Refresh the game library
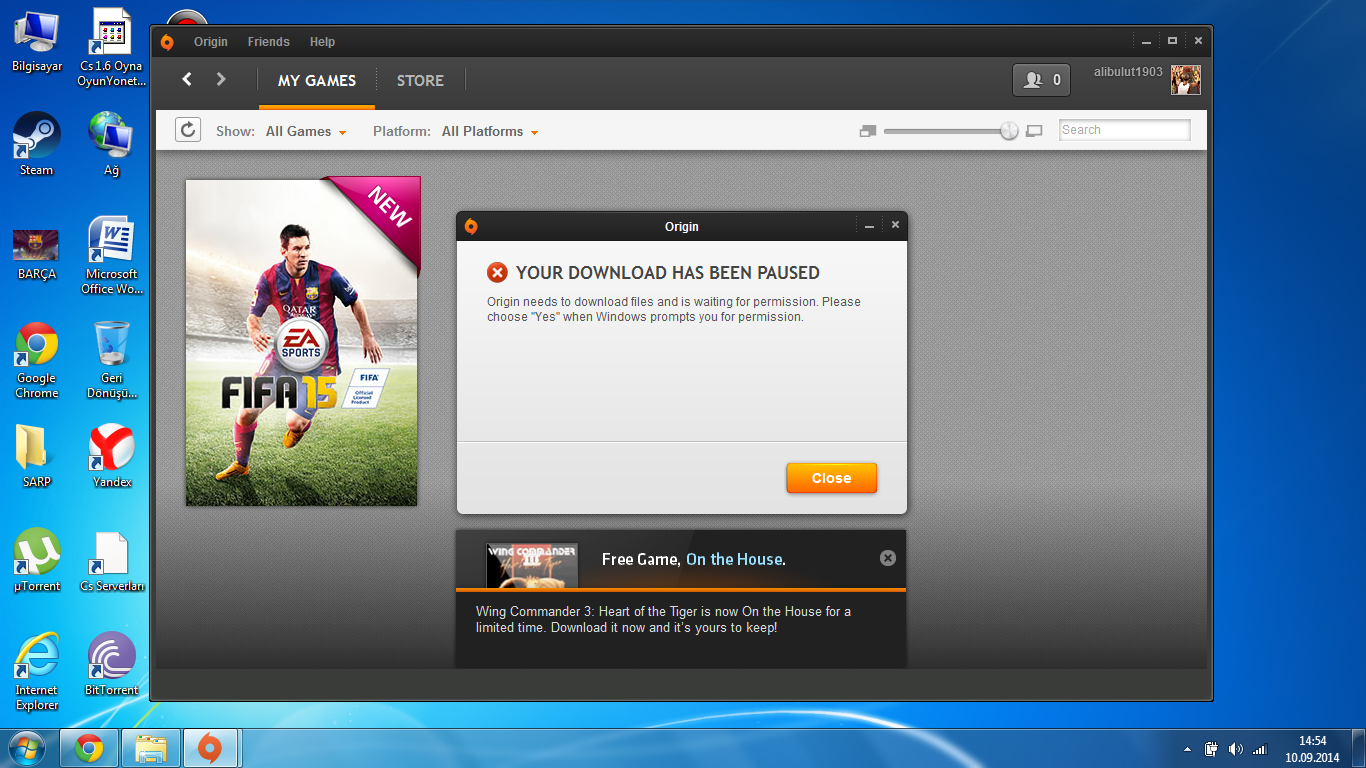Screen dimensions: 1366x768 [188, 130]
